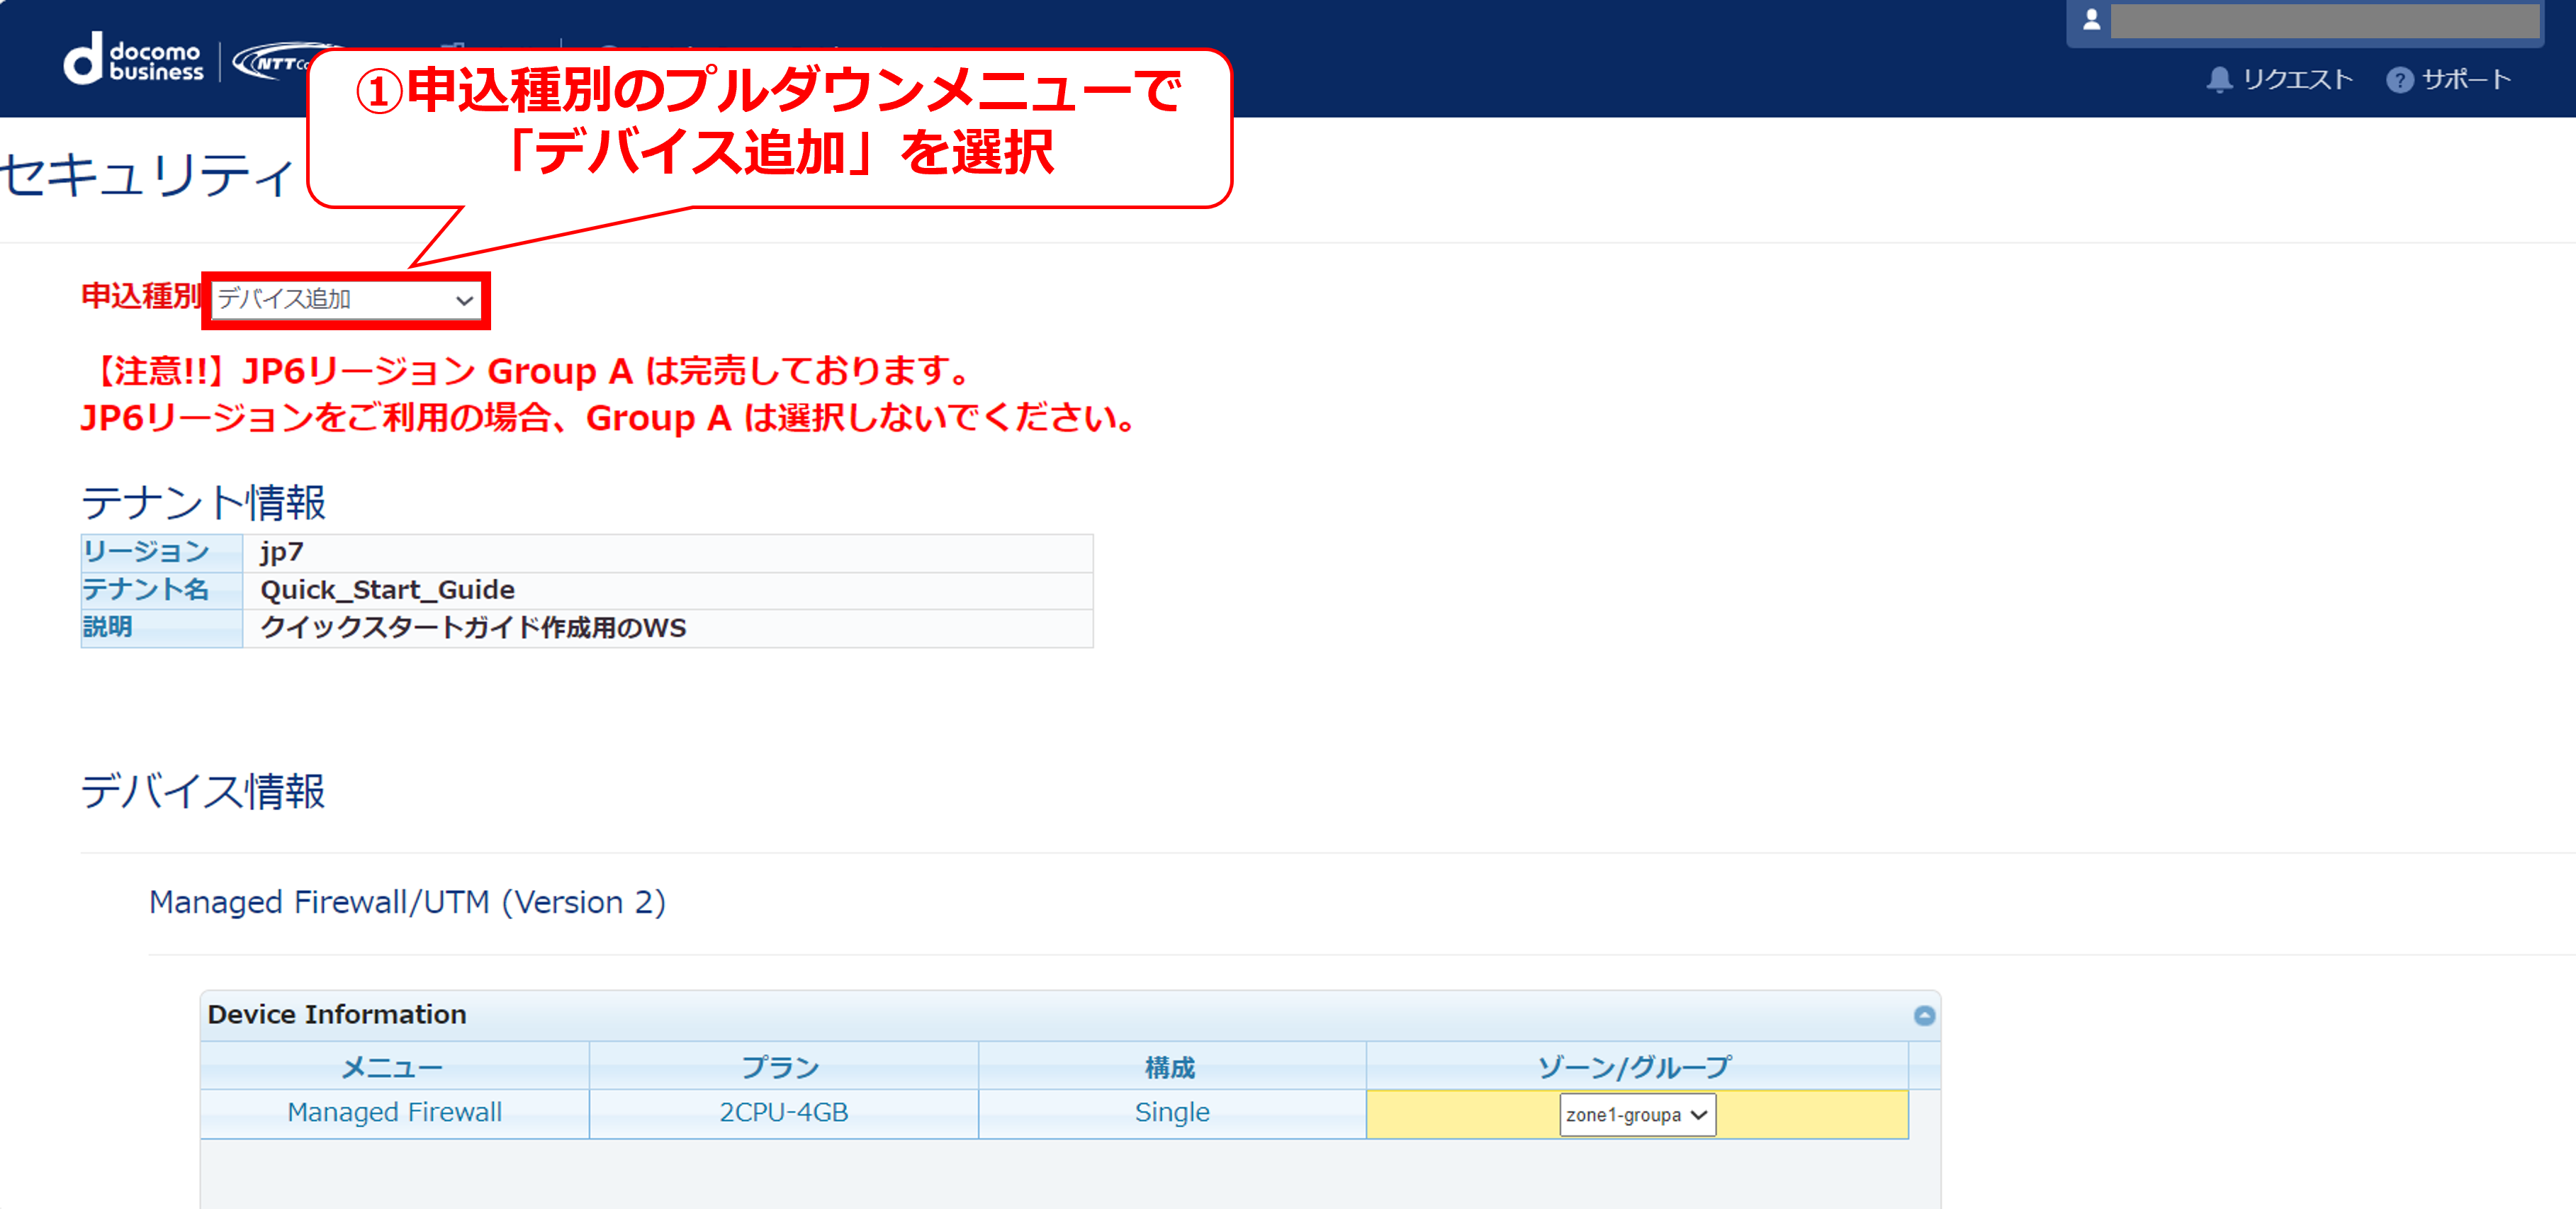Viewport: 2576px width, 1209px height.
Task: Select the jp7 region value
Action: pyautogui.click(x=281, y=552)
